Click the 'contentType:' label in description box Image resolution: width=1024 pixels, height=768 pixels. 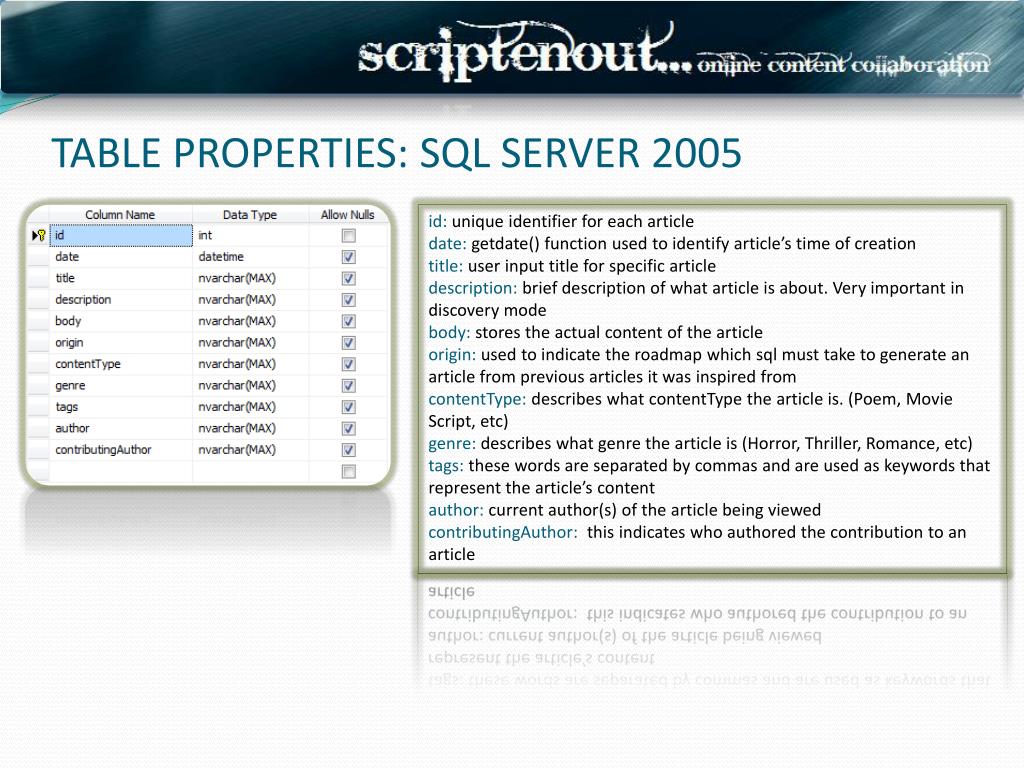pos(477,399)
